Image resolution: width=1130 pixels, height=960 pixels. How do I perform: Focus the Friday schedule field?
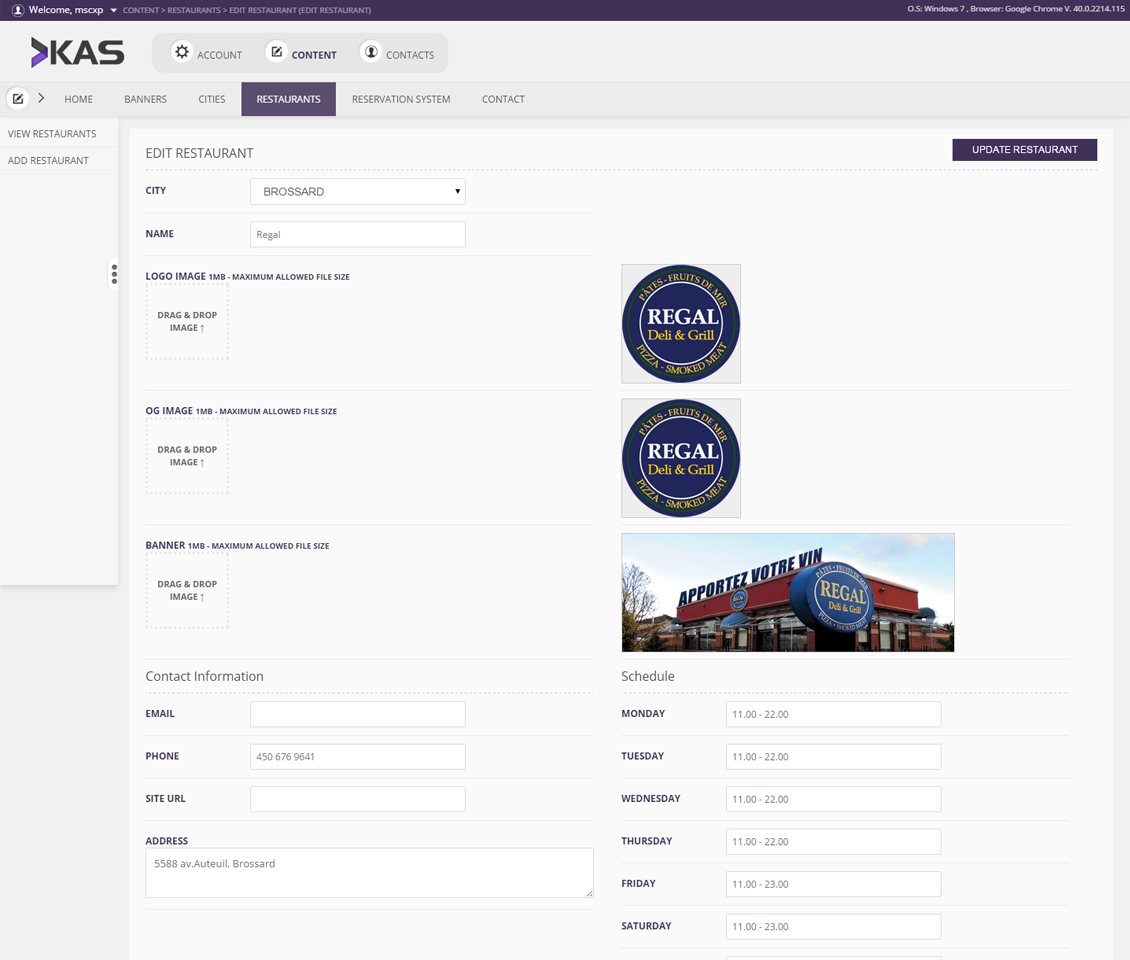coord(833,884)
